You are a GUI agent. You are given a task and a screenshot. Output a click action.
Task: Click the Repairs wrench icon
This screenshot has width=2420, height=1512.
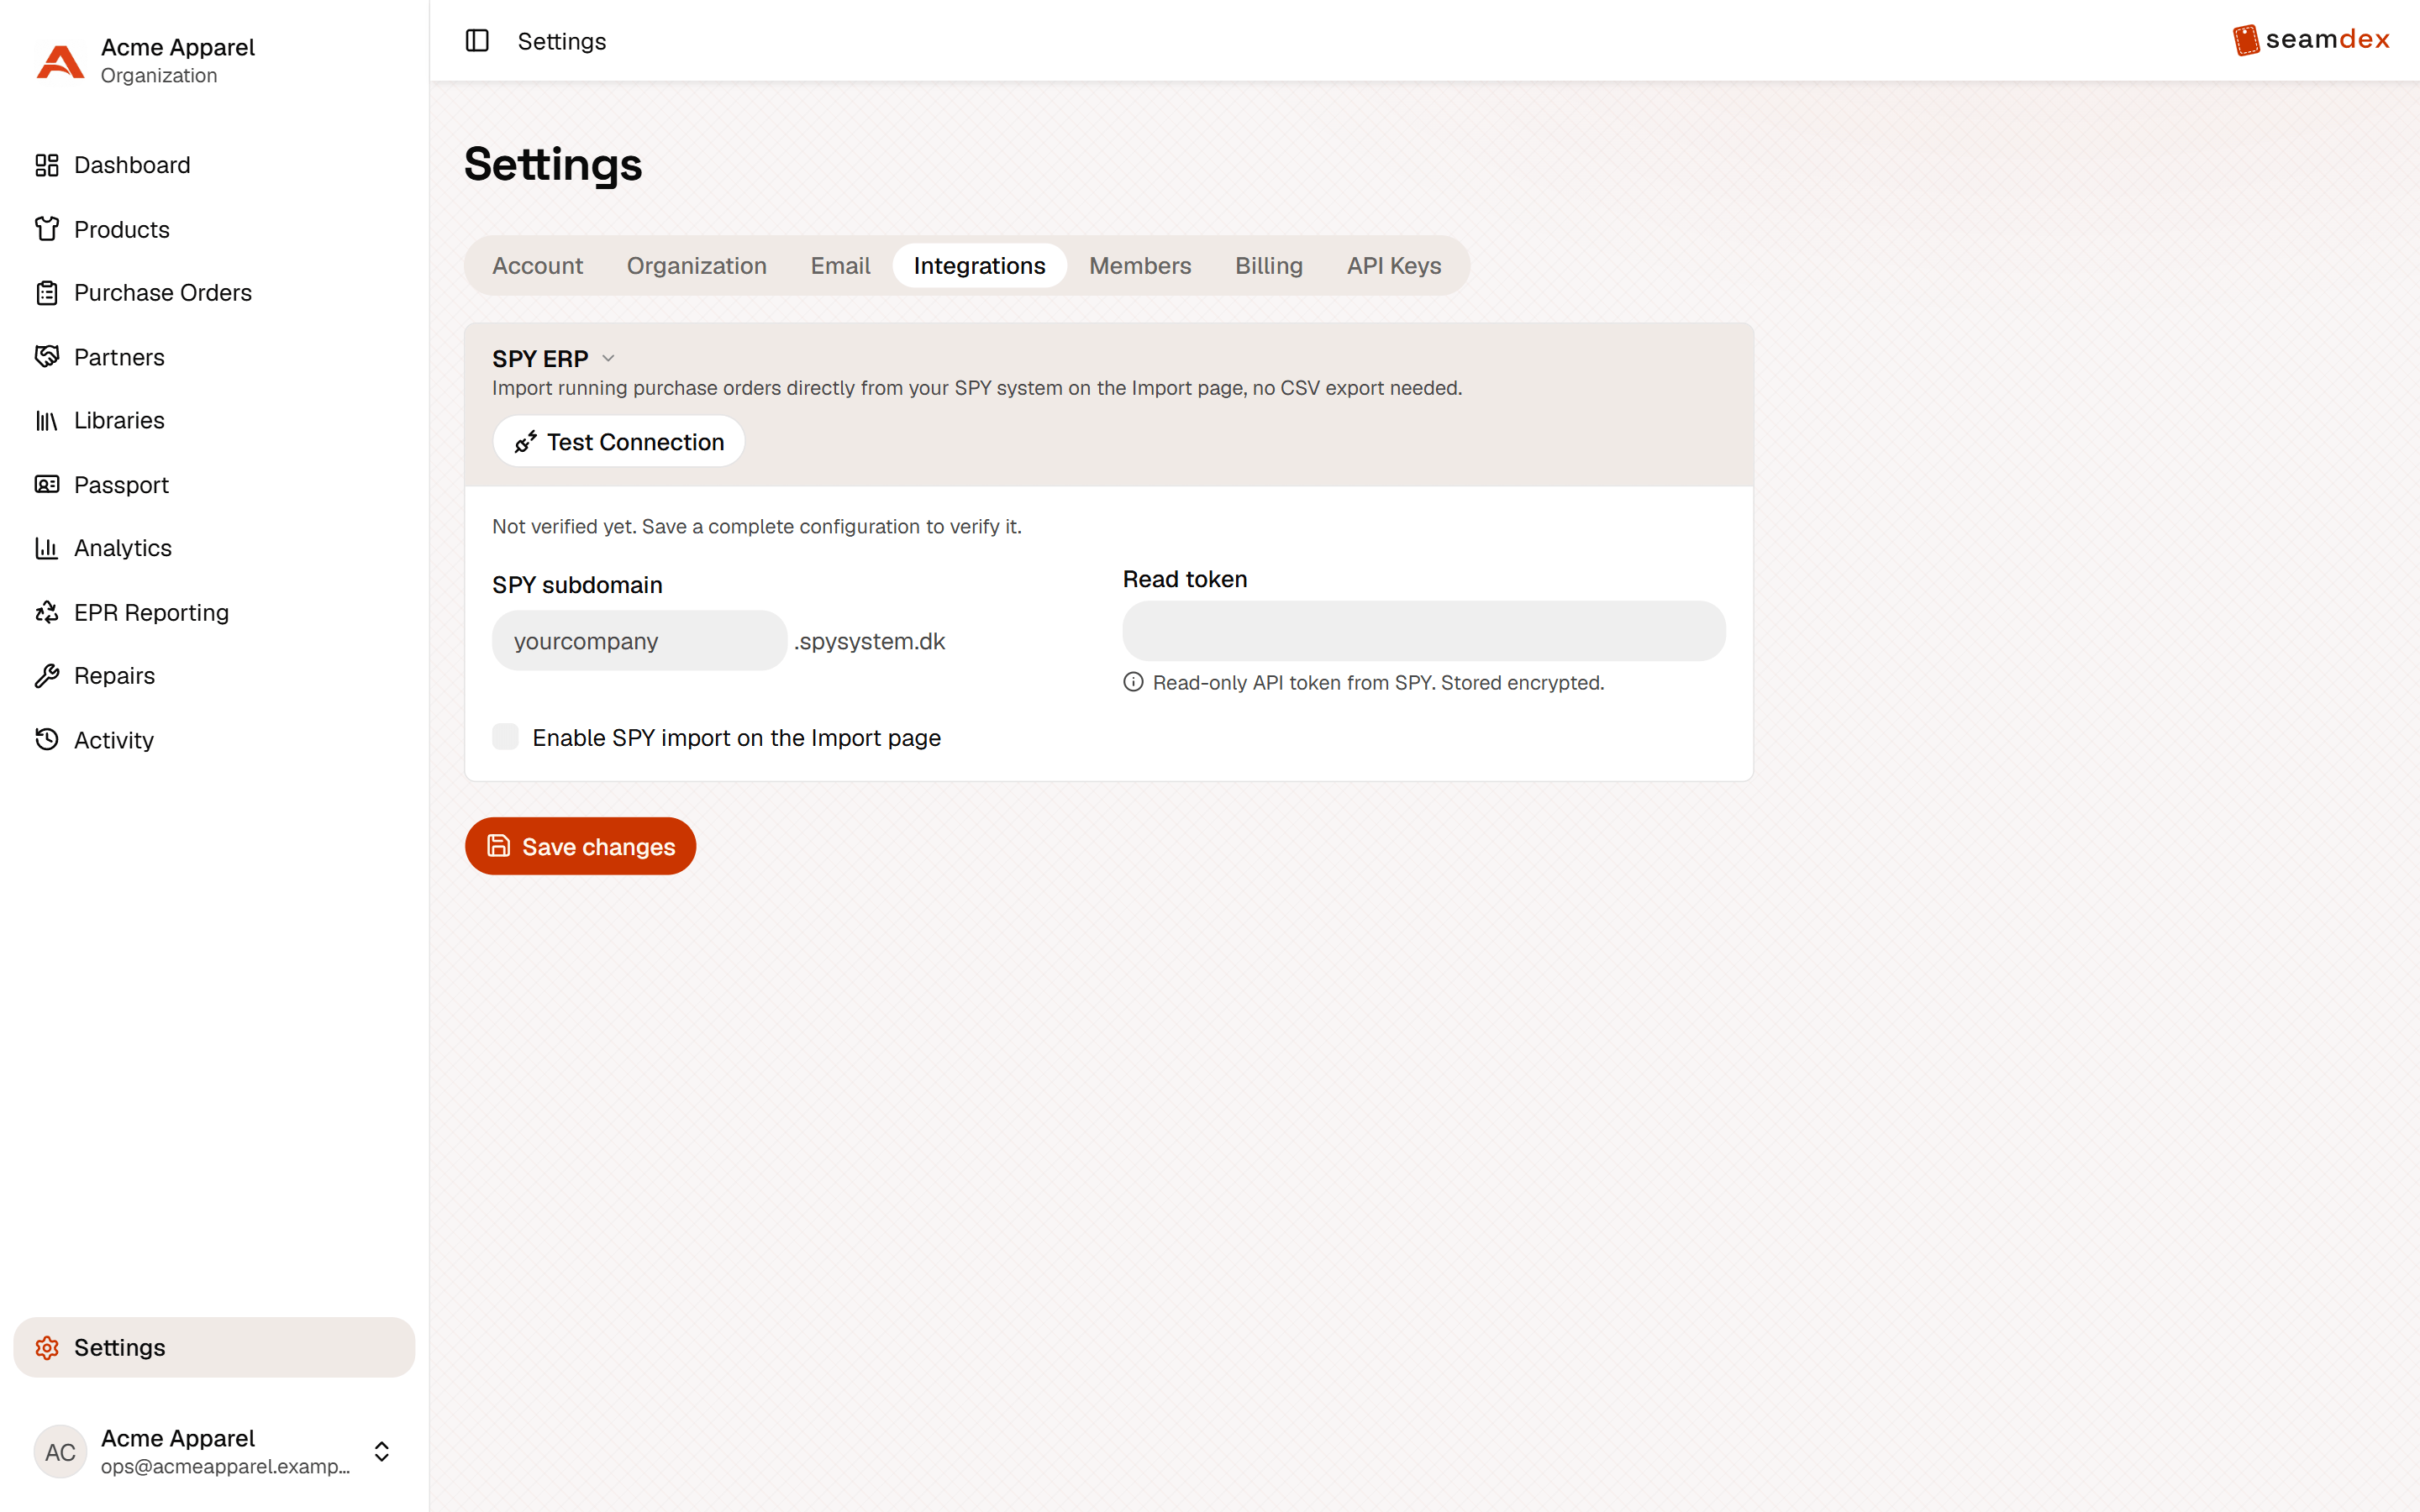point(47,676)
